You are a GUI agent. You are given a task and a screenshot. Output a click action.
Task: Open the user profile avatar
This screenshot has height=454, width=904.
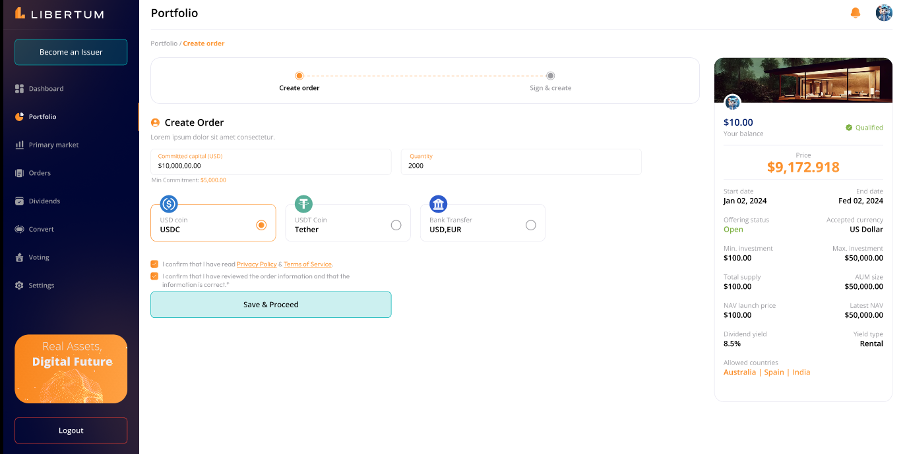click(884, 13)
